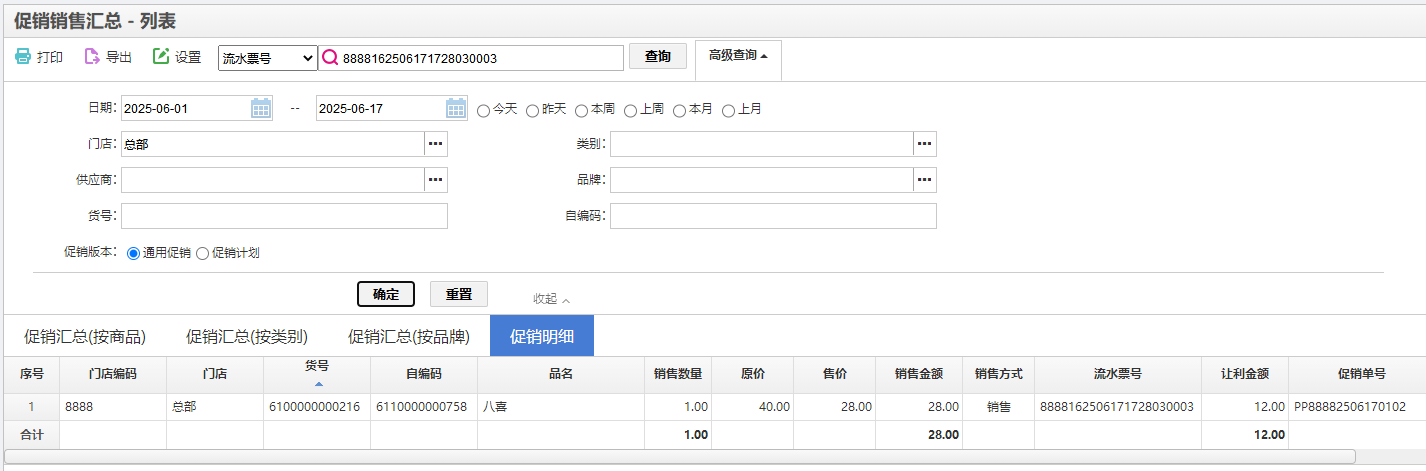This screenshot has width=1426, height=471.
Task: Click the horizontal scrollbar below the table
Action: pos(680,456)
